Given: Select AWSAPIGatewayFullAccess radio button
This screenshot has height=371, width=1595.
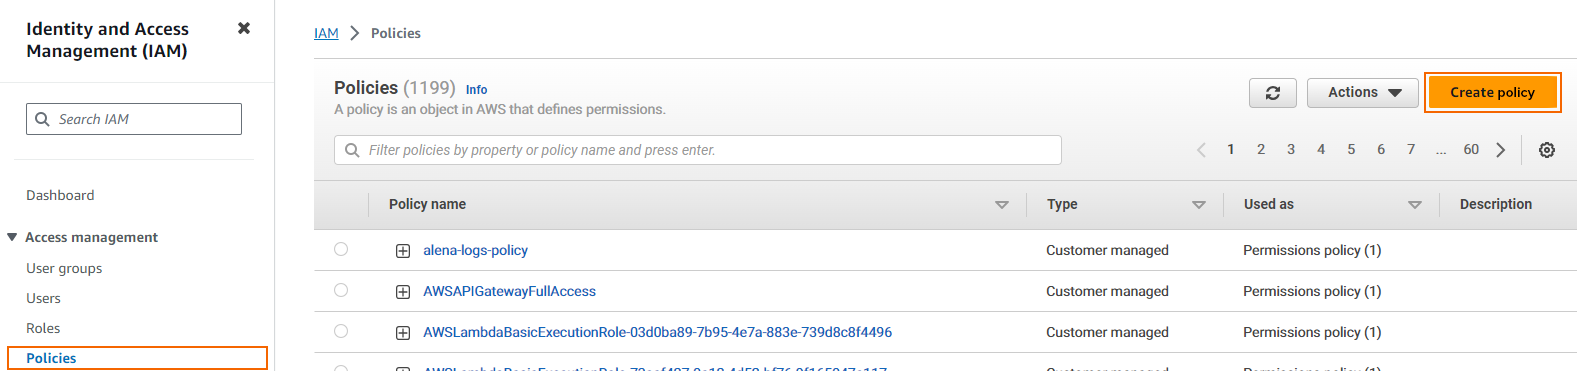Looking at the screenshot, I should point(341,290).
